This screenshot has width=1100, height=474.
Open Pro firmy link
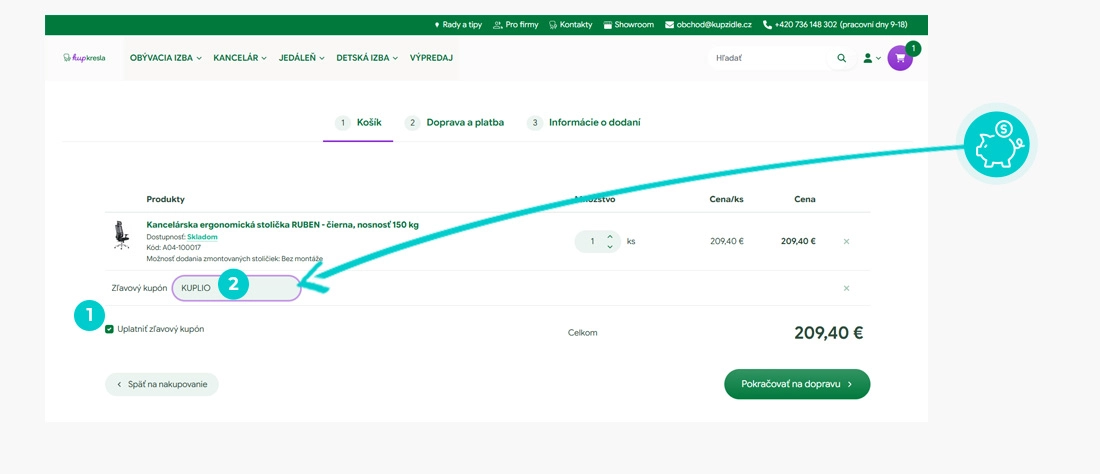(516, 25)
